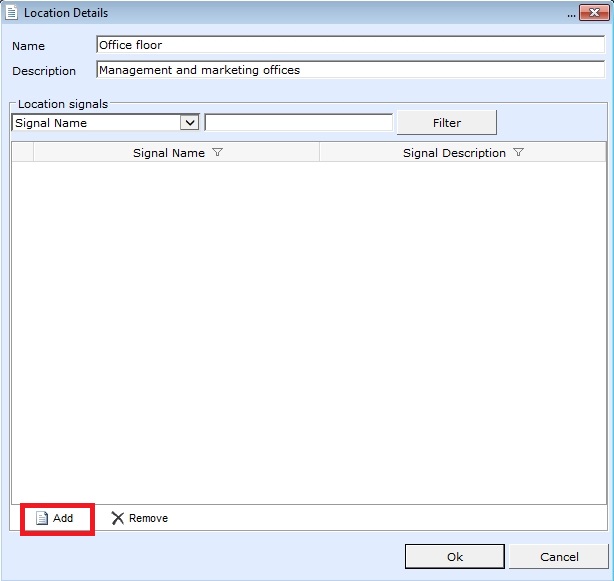Confirm the dialog with Ok
Image resolution: width=614 pixels, height=581 pixels.
pos(455,557)
